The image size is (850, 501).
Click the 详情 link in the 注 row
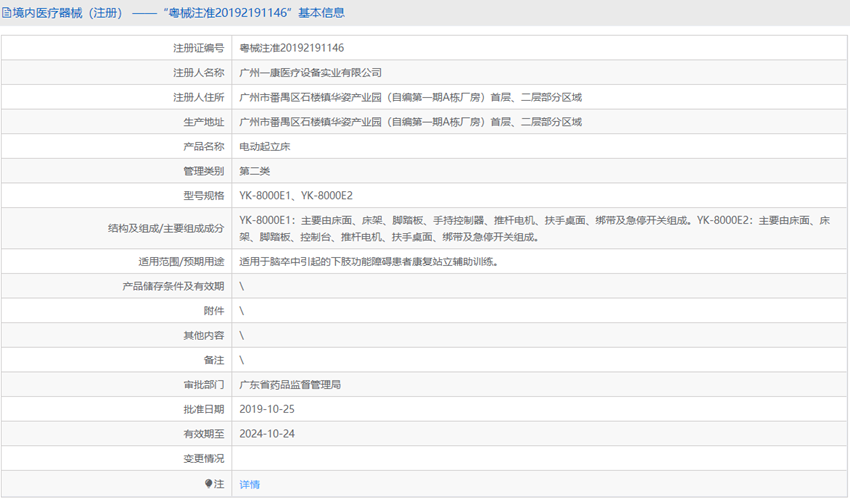[x=249, y=484]
